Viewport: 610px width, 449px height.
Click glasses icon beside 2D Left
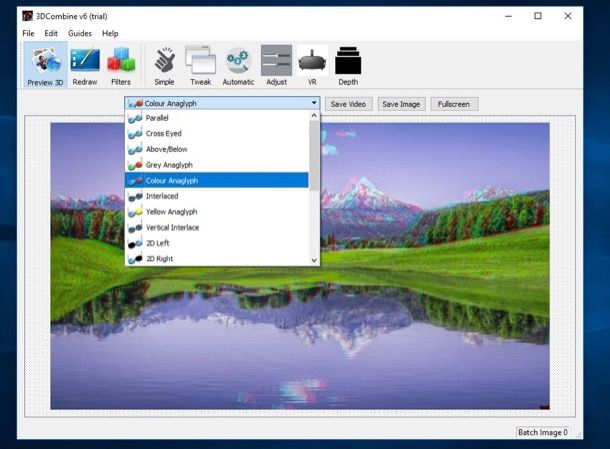click(x=135, y=243)
